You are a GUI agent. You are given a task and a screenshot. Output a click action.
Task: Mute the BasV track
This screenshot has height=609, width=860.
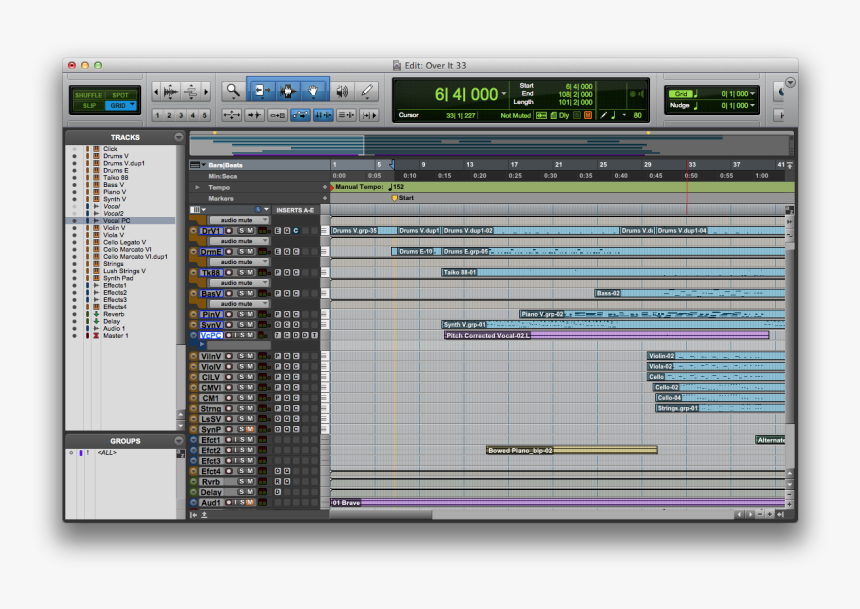click(x=250, y=293)
